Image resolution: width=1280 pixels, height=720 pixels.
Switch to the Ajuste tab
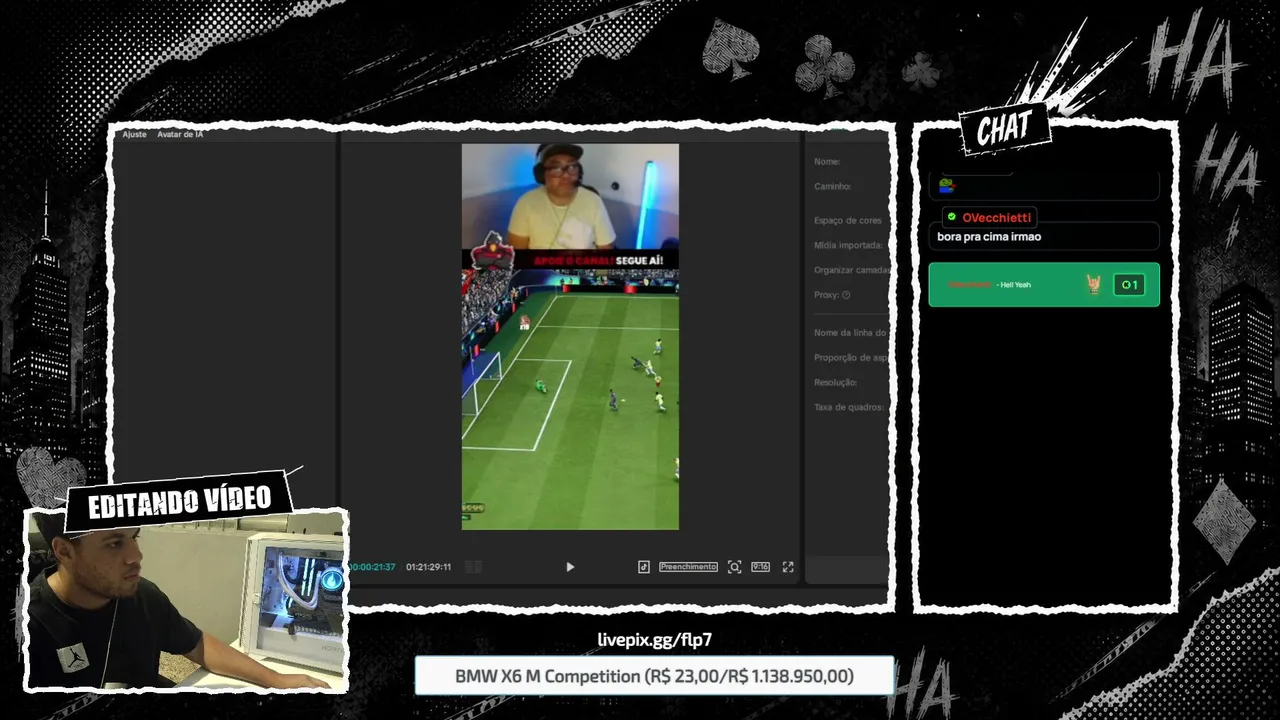point(134,134)
